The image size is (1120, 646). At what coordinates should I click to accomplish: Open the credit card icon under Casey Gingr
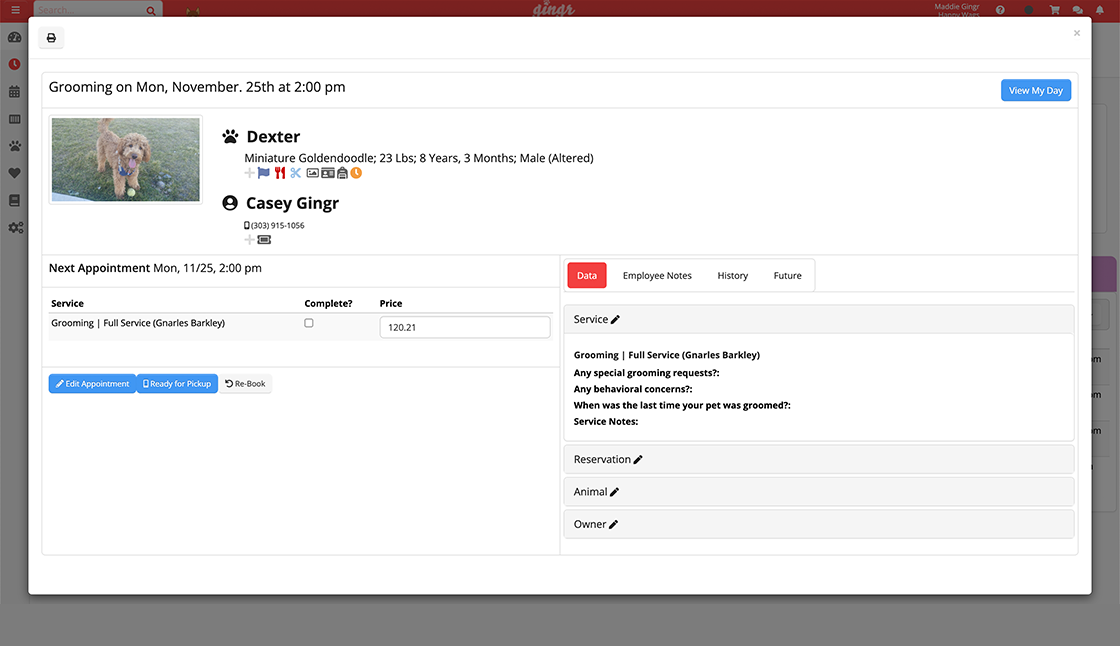click(264, 240)
